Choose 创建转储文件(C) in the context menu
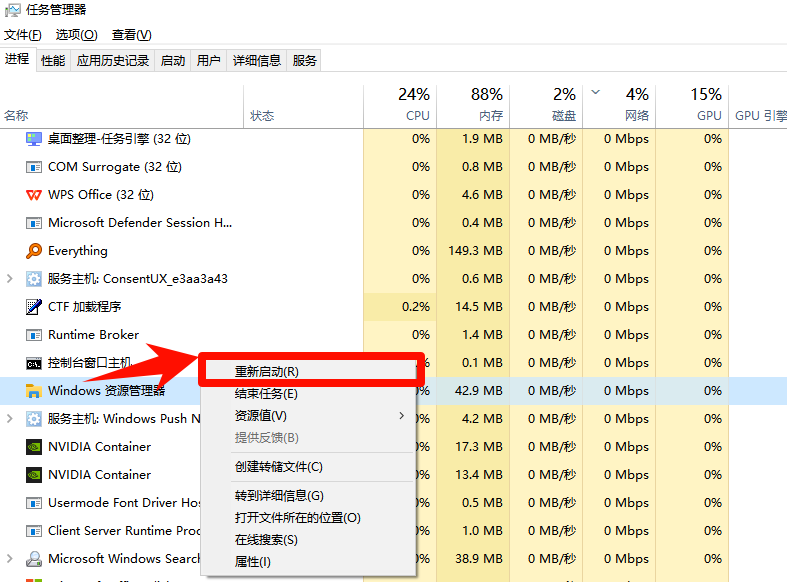 click(x=308, y=467)
